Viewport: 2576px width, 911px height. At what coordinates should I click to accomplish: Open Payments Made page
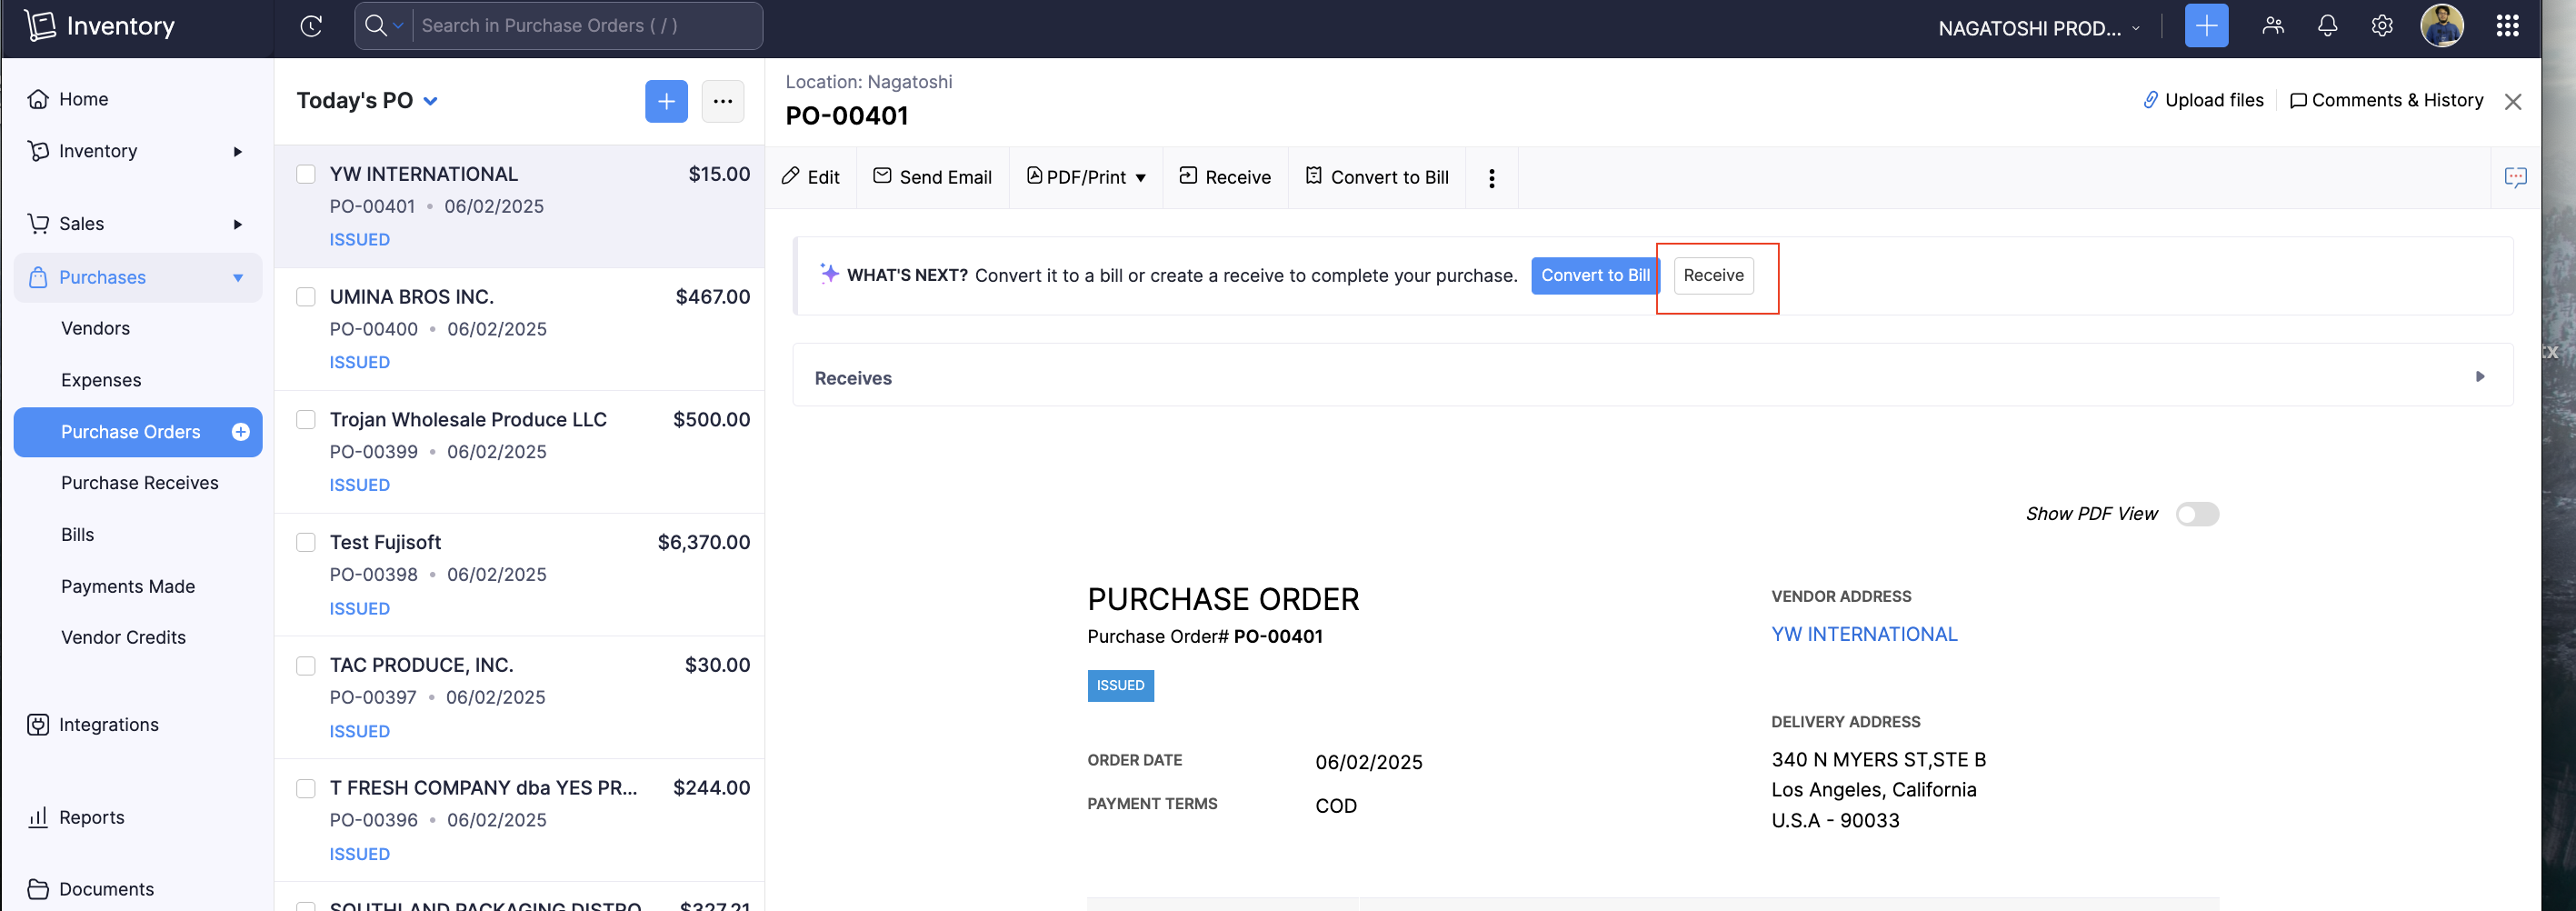(127, 587)
